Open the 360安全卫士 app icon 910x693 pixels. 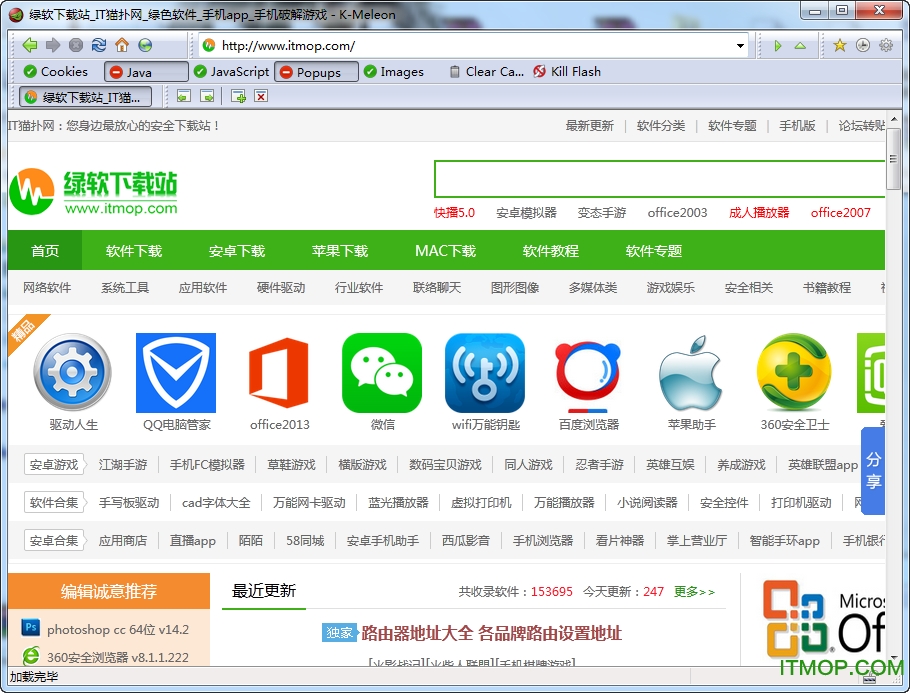(794, 373)
